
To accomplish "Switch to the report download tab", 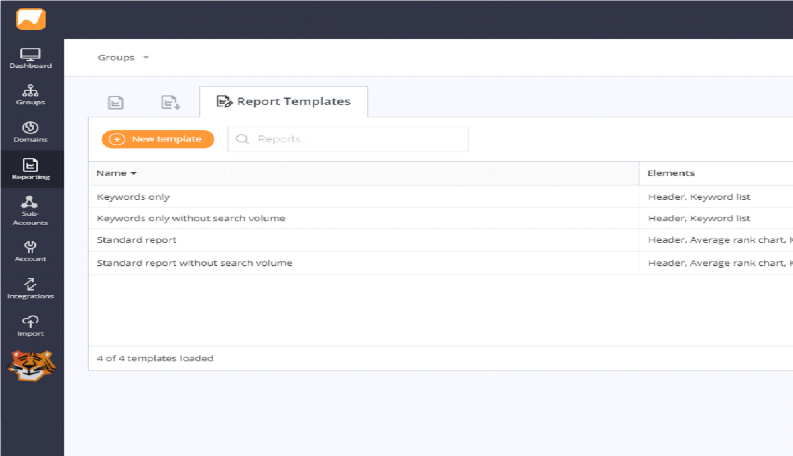I will click(x=170, y=103).
